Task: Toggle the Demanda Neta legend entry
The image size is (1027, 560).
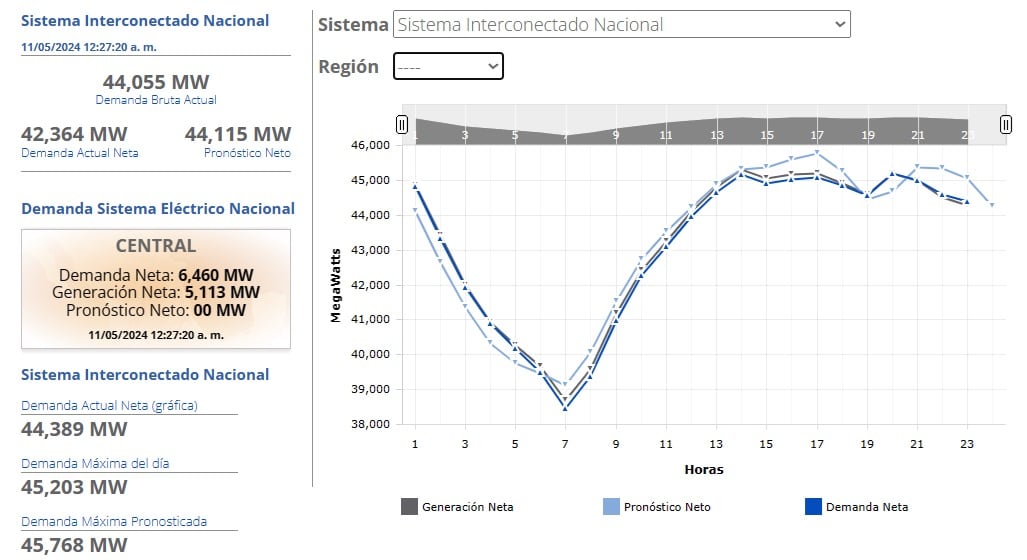Action: click(858, 507)
